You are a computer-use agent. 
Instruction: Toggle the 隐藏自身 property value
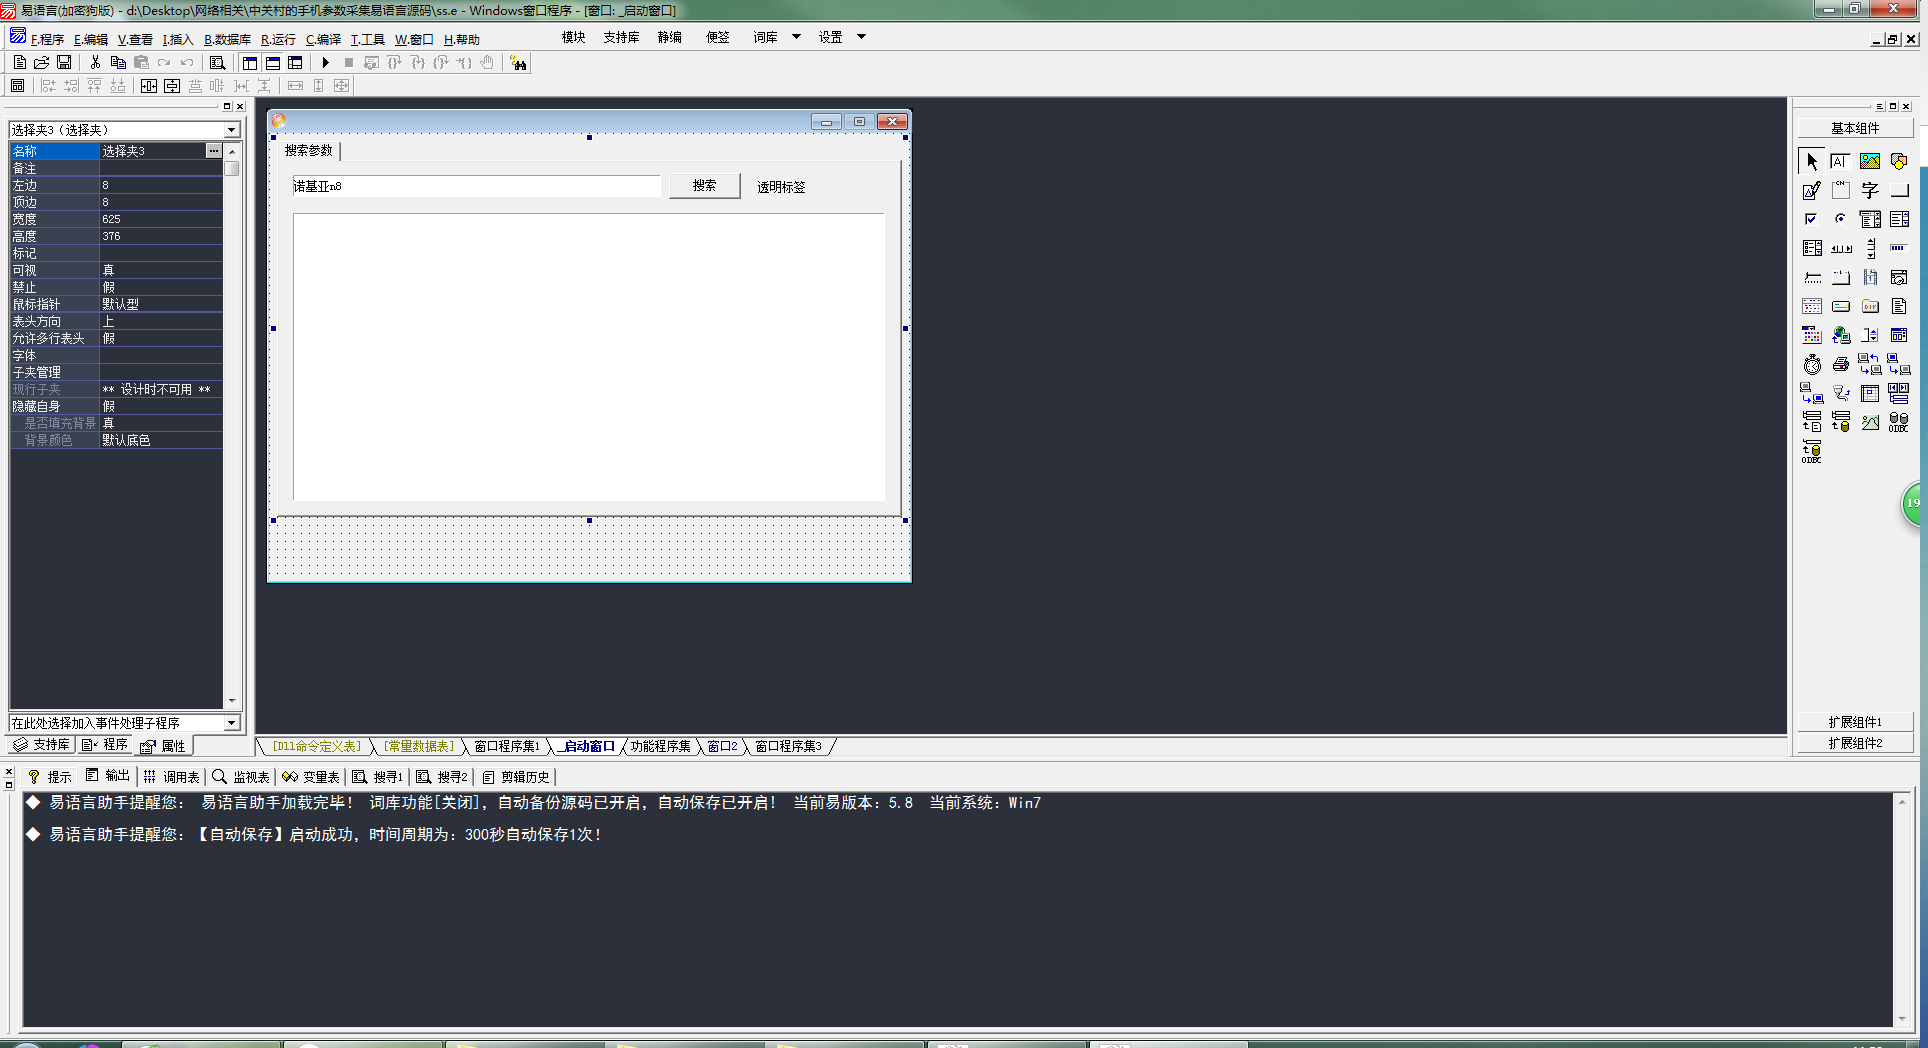pyautogui.click(x=160, y=406)
